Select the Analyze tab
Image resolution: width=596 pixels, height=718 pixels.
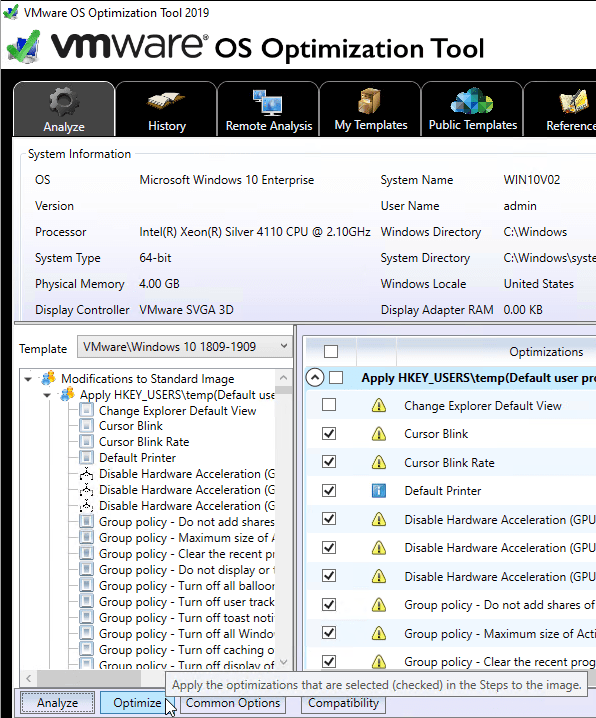[x=64, y=109]
